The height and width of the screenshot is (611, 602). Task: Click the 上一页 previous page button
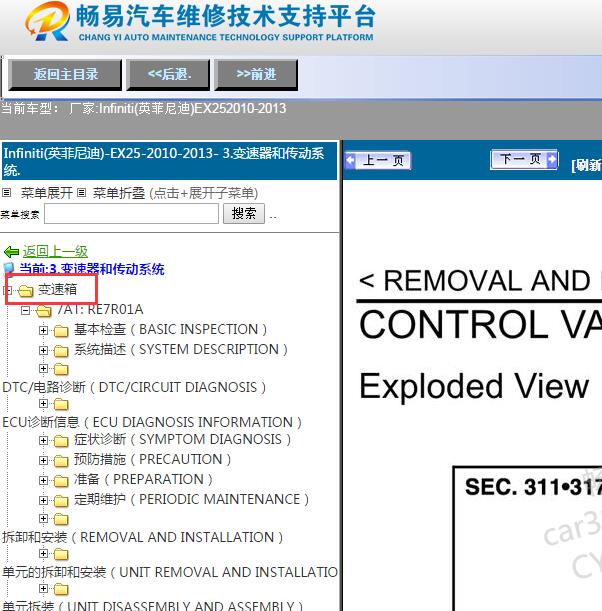378,160
